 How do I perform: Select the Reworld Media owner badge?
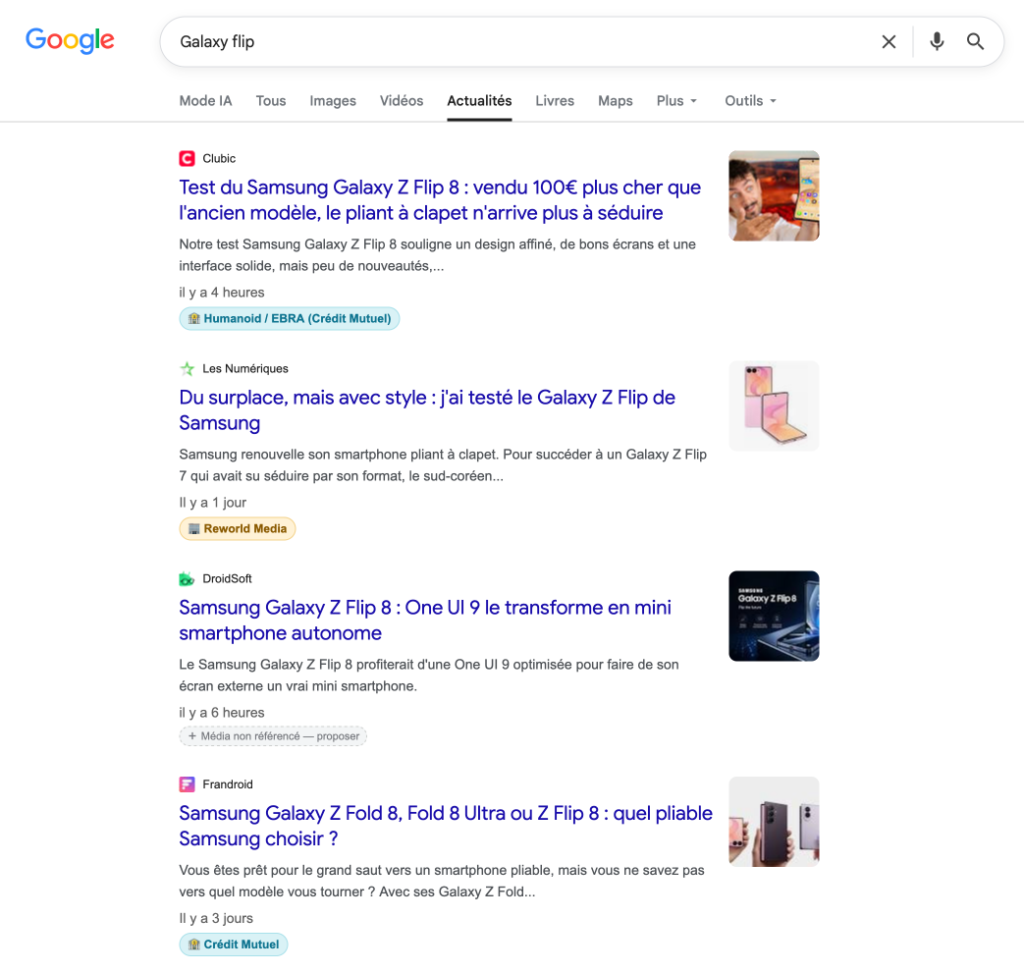237,528
